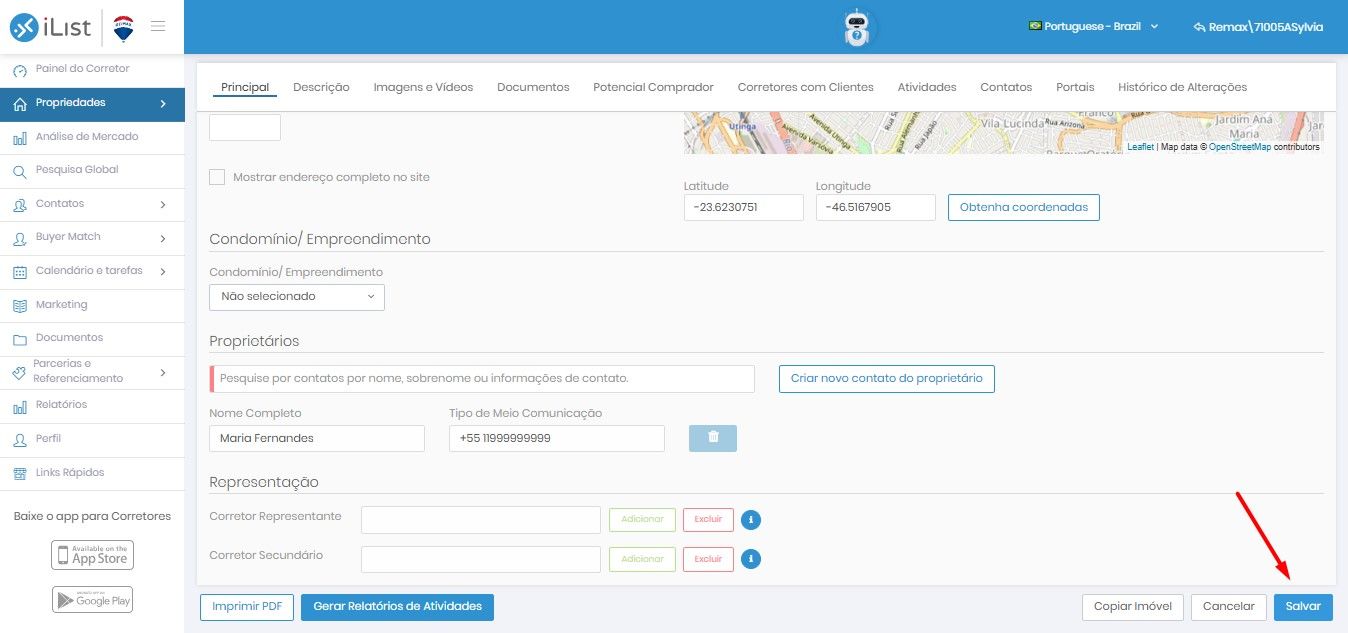Expand the Calendário e tarefas submenu arrow
Screen dimensions: 1348x633
tap(163, 272)
